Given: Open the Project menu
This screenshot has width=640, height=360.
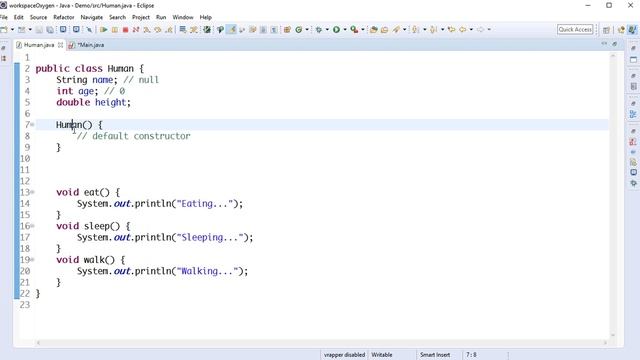Looking at the screenshot, I should [141, 17].
